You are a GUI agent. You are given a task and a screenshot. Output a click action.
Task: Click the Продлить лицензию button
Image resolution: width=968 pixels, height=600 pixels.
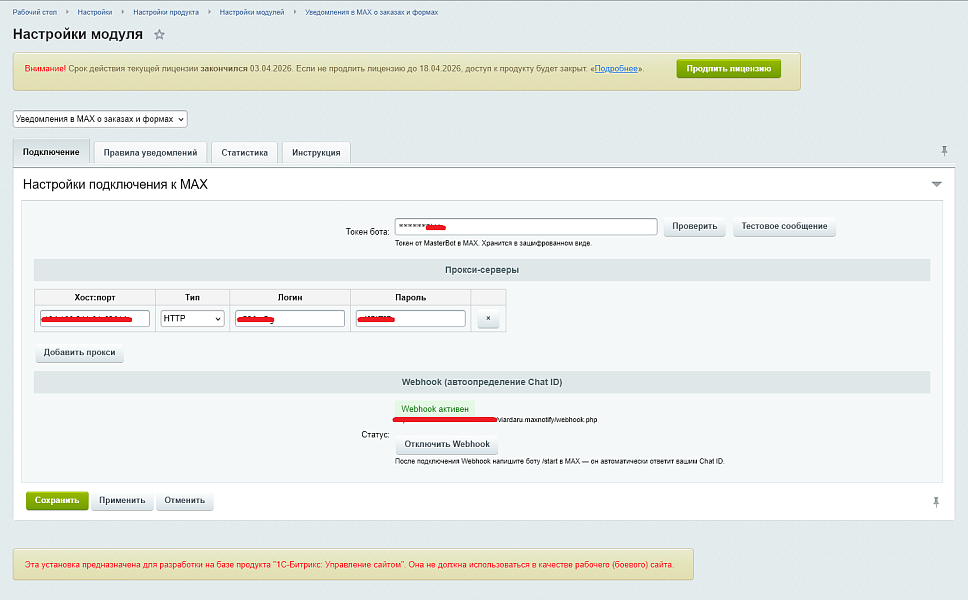point(728,69)
